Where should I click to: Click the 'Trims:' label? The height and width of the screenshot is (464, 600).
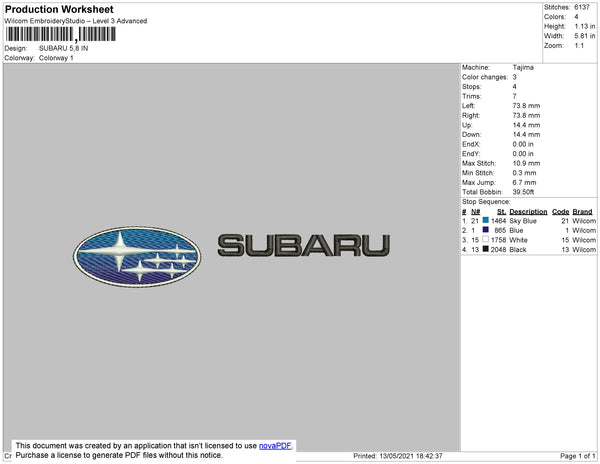(471, 96)
